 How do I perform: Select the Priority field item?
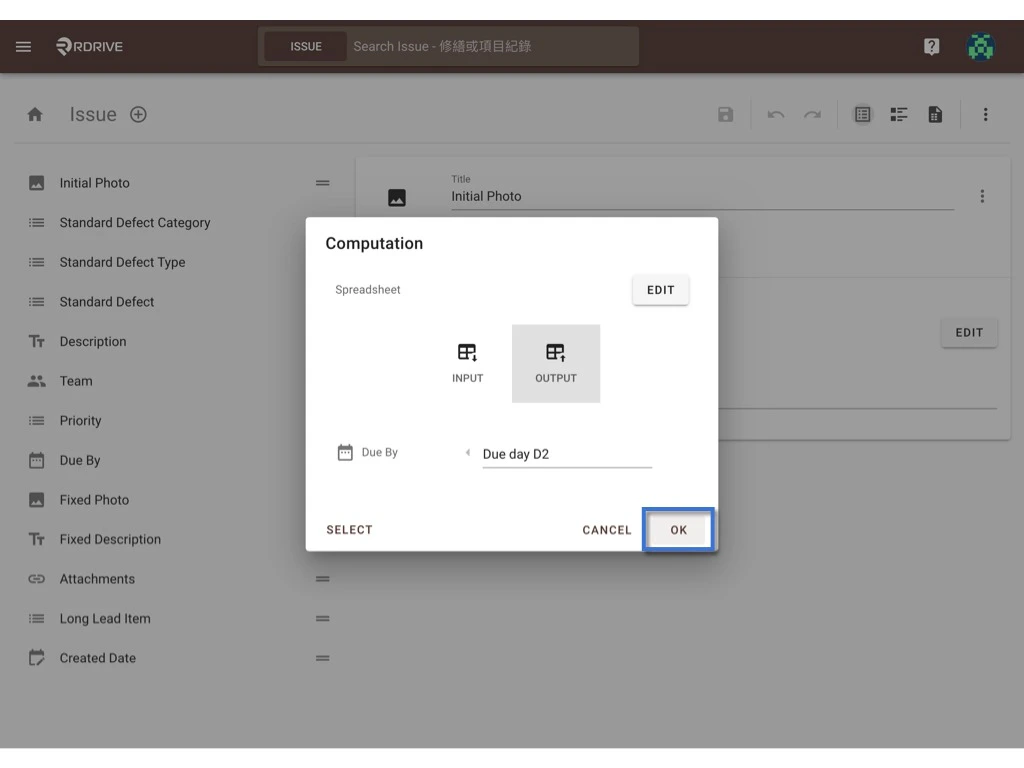[x=80, y=421]
